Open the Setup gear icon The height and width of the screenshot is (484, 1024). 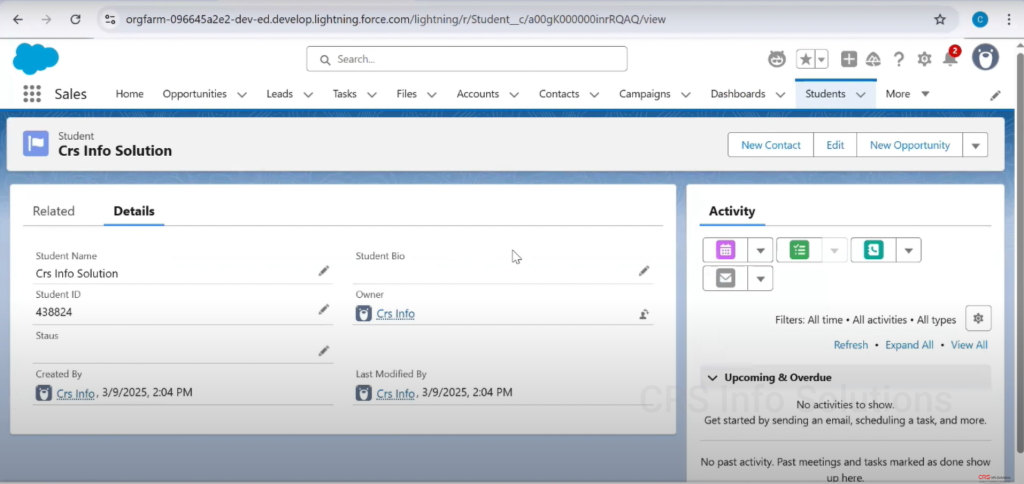(924, 59)
